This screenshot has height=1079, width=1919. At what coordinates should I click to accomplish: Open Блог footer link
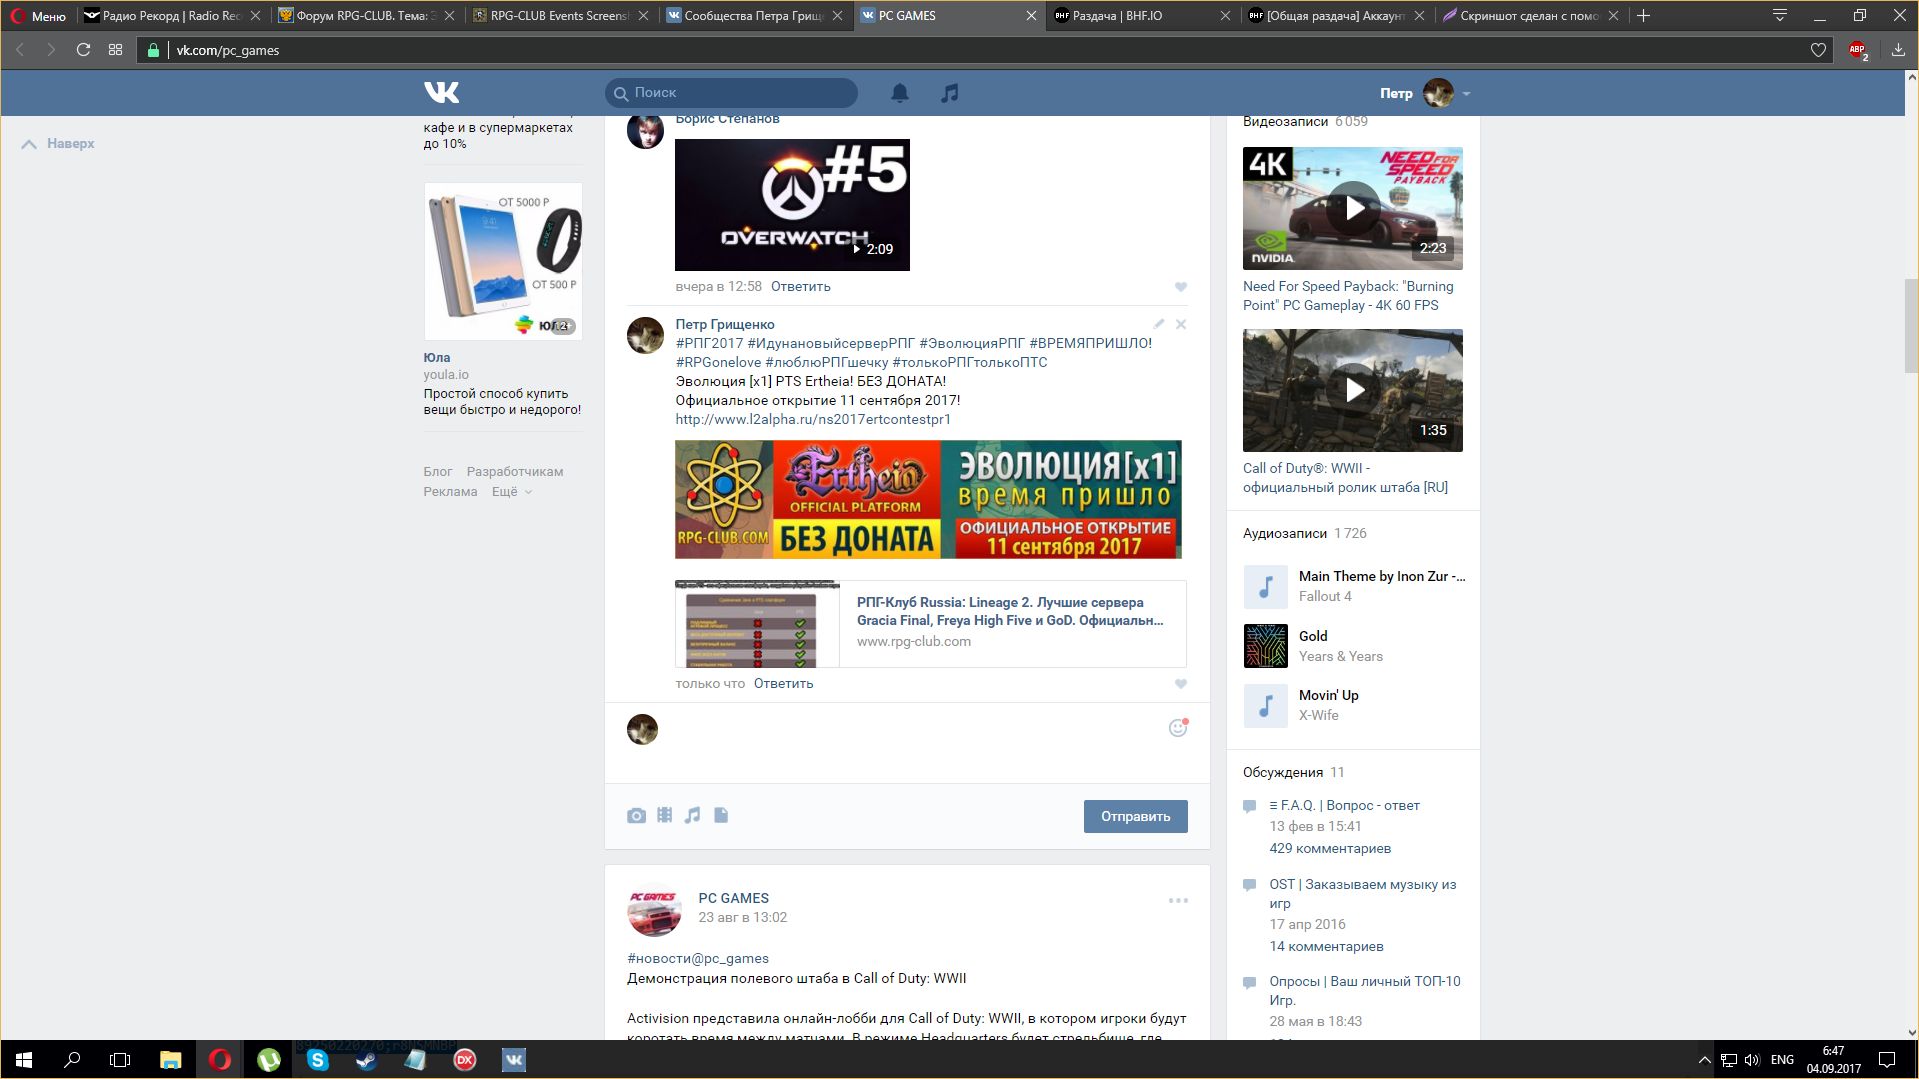click(438, 472)
